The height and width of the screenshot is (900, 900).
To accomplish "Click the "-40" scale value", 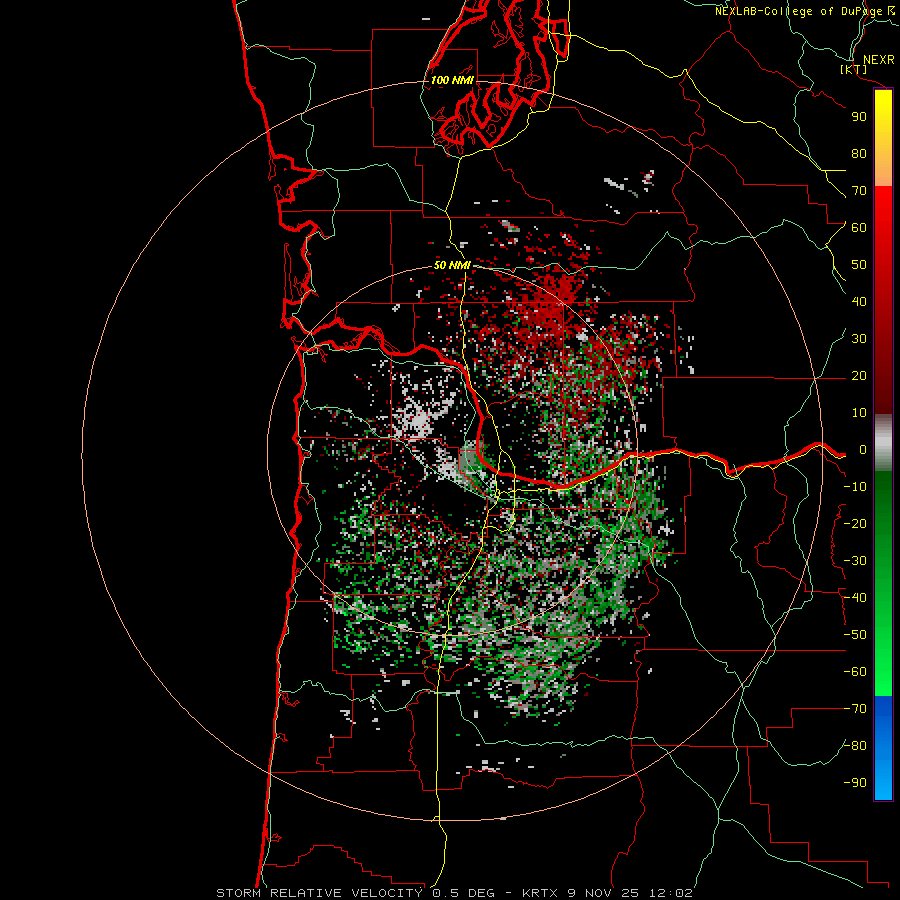I will pos(855,598).
